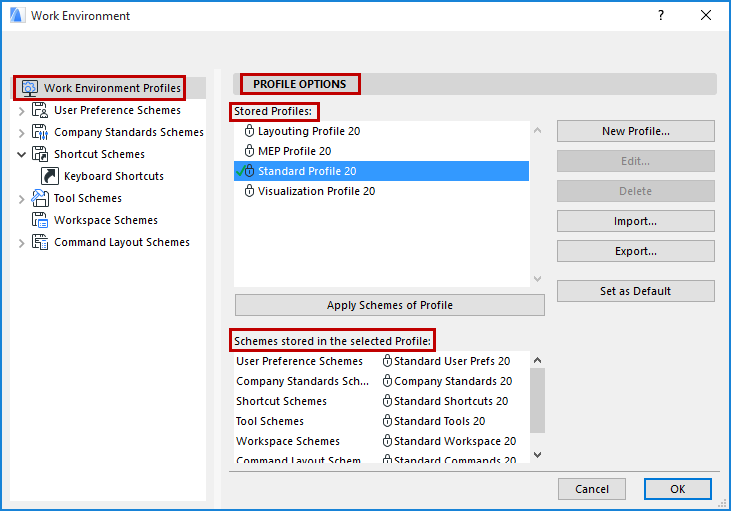Viewport: 731px width, 511px height.
Task: Expand the User Preference Schemes tree node
Action: tap(22, 111)
